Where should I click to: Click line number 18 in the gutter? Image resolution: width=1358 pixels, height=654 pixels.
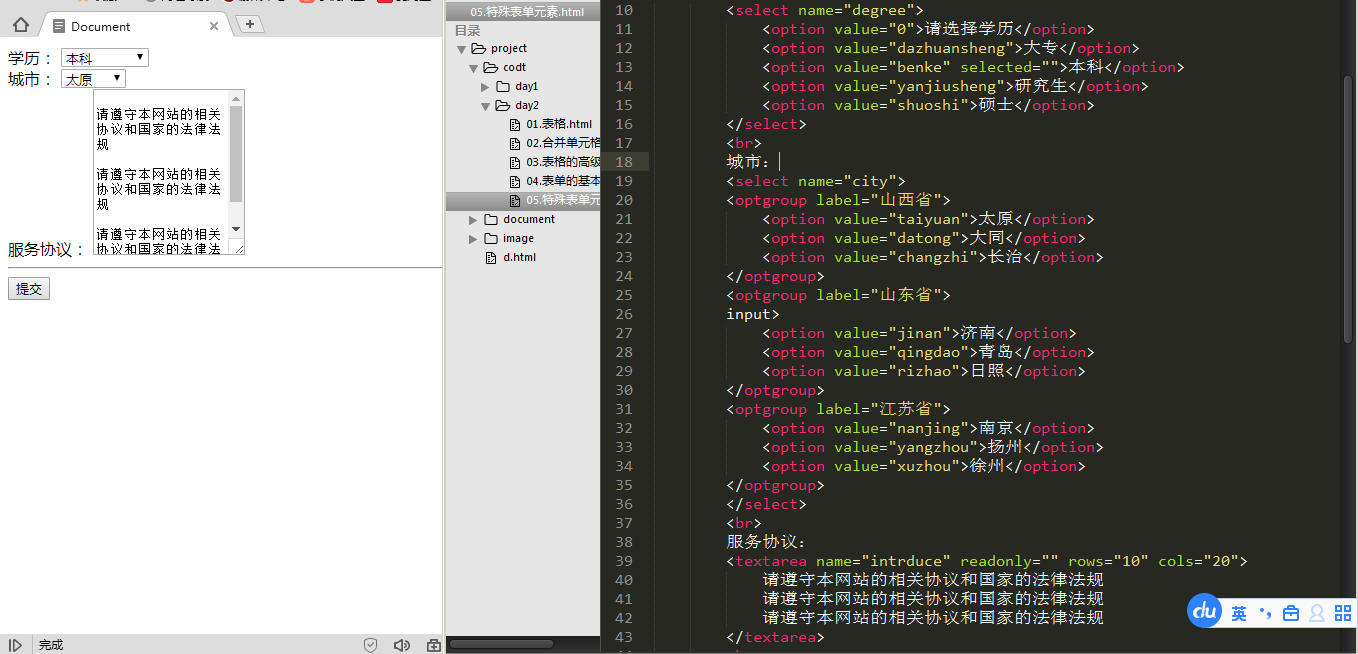click(x=625, y=162)
